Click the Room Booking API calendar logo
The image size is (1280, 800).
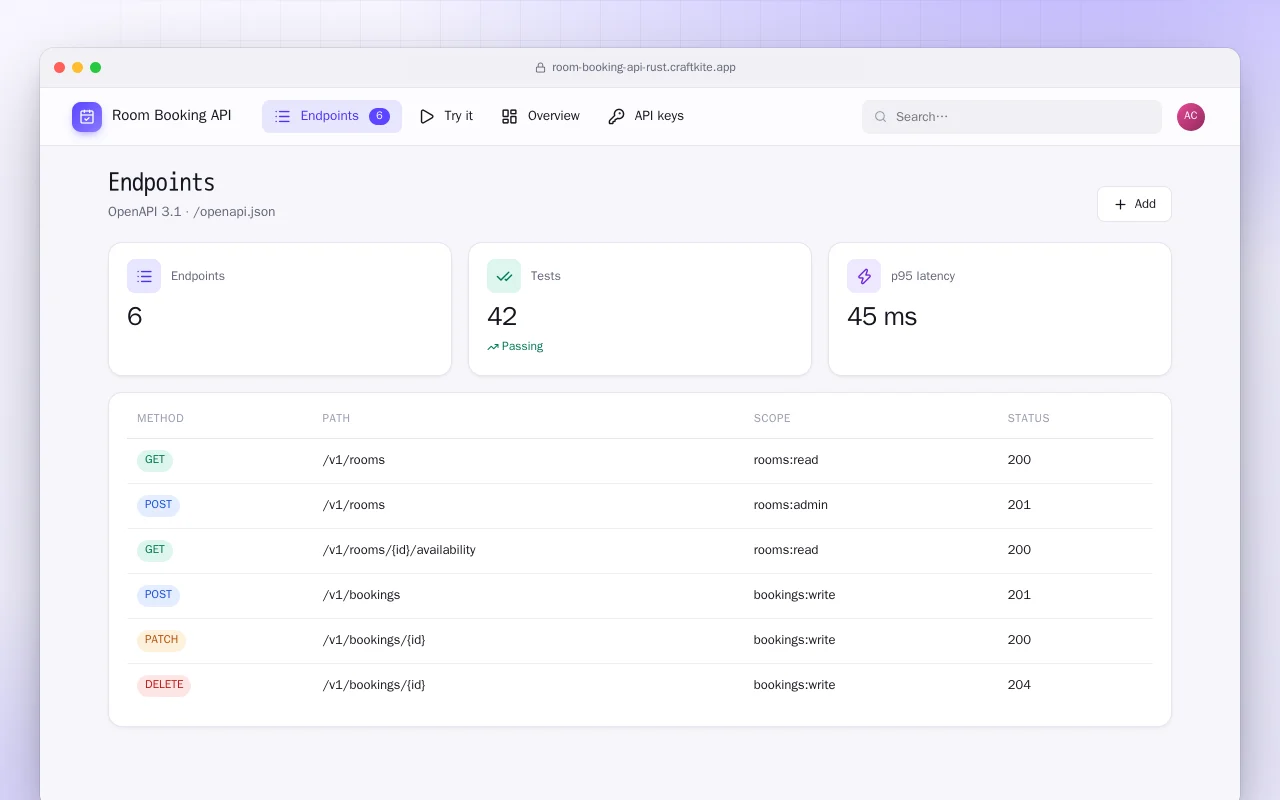coord(87,117)
